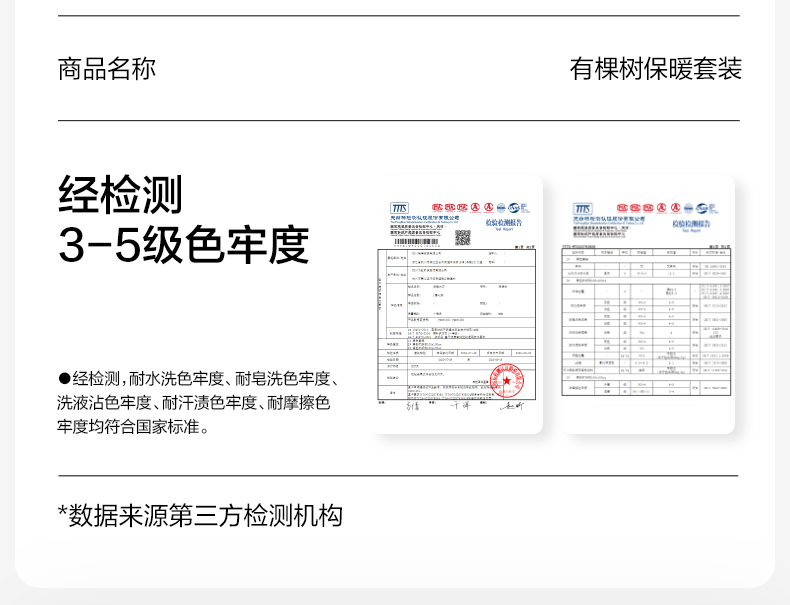Image resolution: width=790 pixels, height=605 pixels.
Task: Click the 经检测 heading text
Action: [120, 194]
